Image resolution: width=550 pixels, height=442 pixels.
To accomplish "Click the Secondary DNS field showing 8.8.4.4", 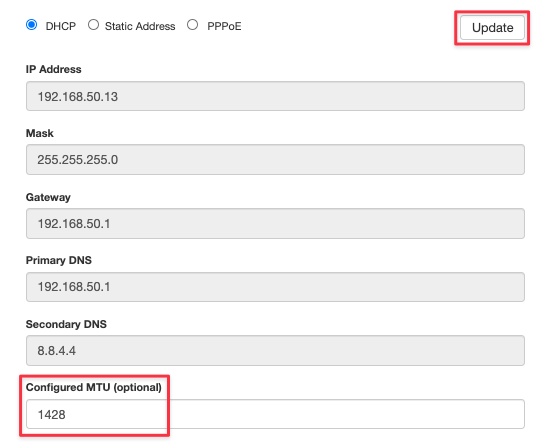I will 275,350.
